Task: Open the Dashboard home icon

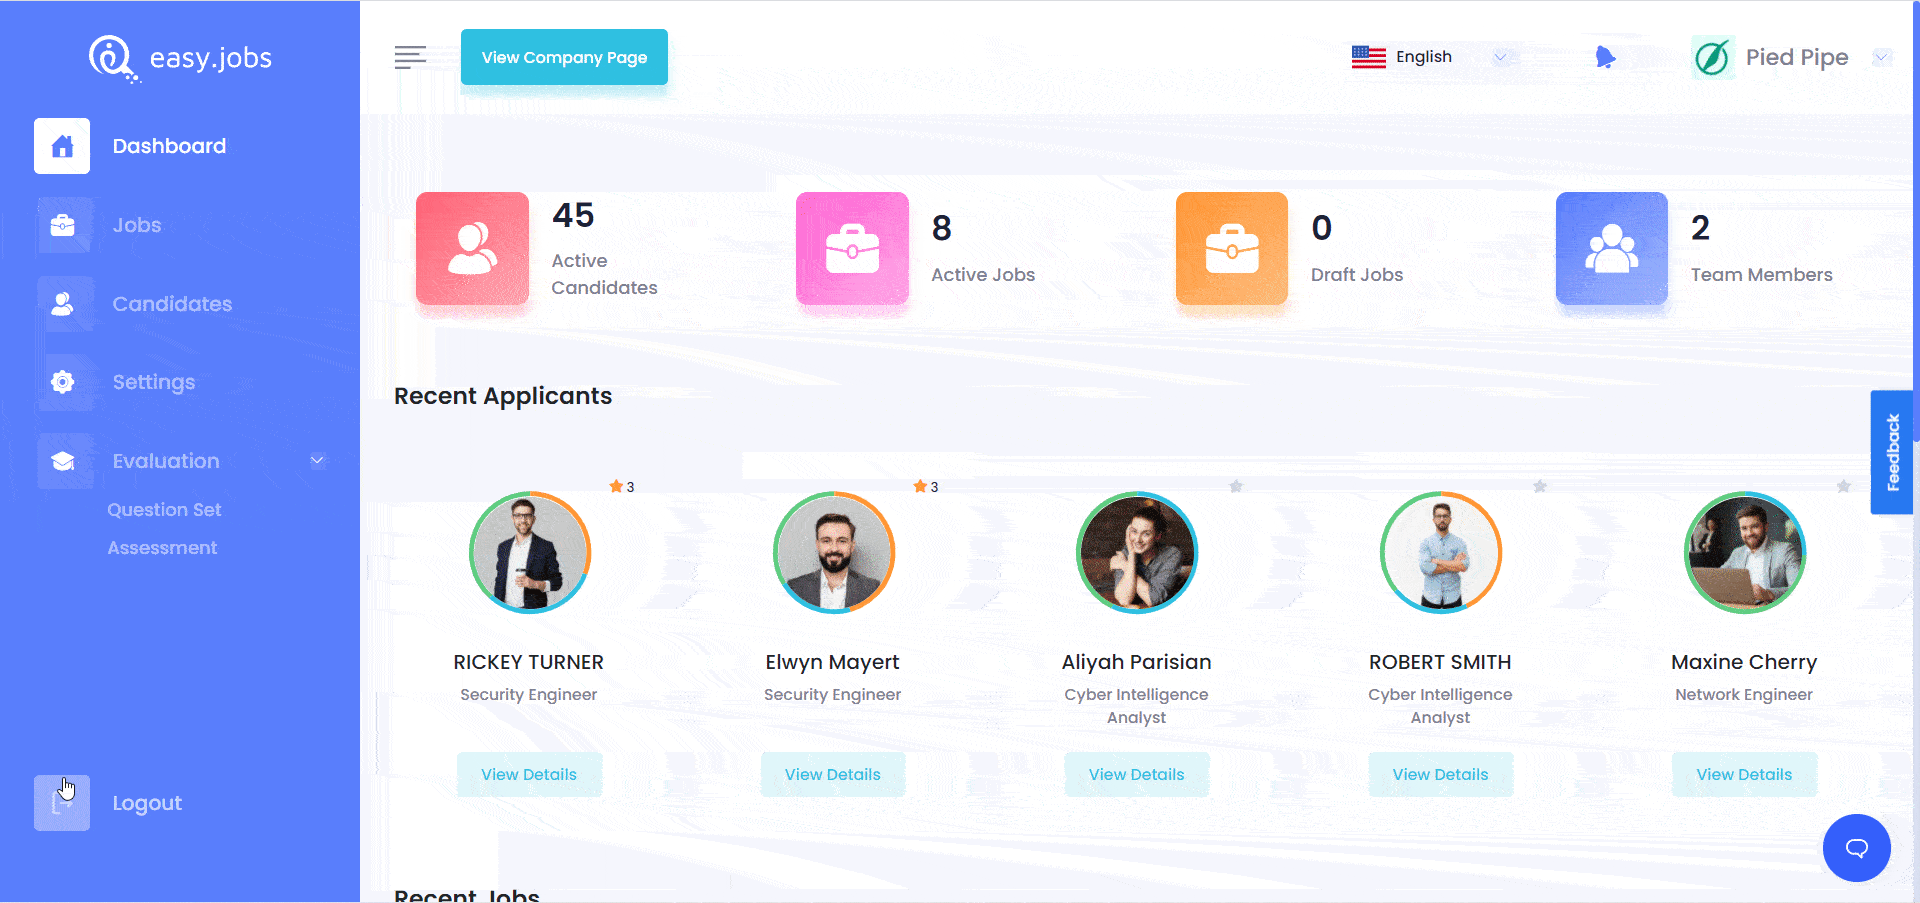Action: pyautogui.click(x=62, y=146)
